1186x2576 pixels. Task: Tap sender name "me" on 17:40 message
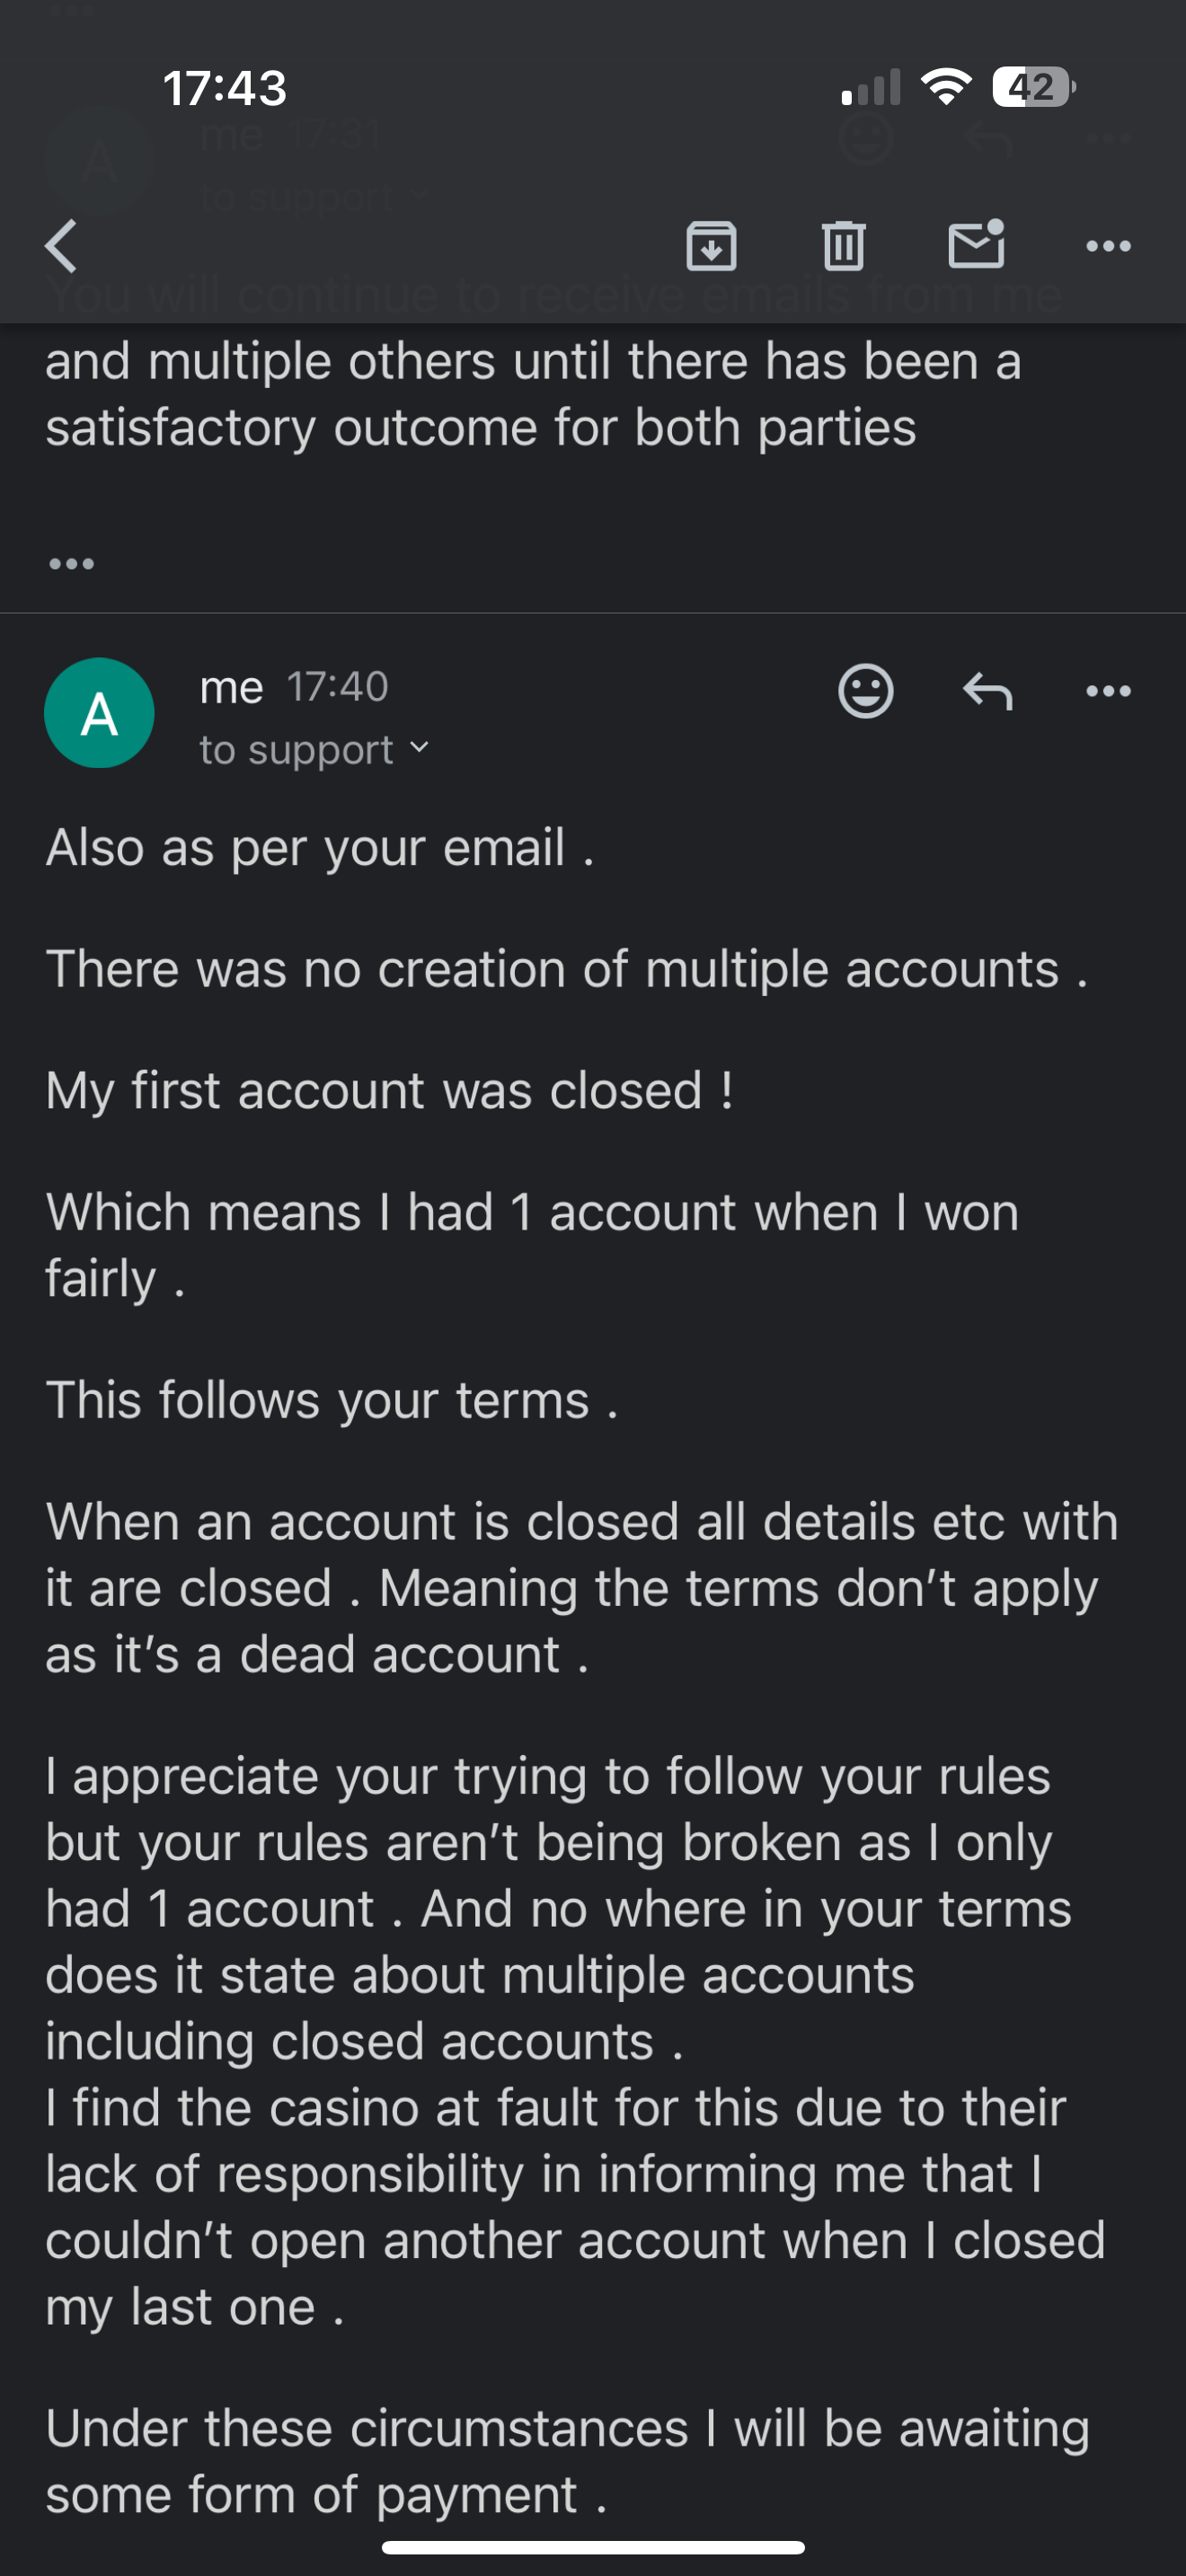(231, 688)
